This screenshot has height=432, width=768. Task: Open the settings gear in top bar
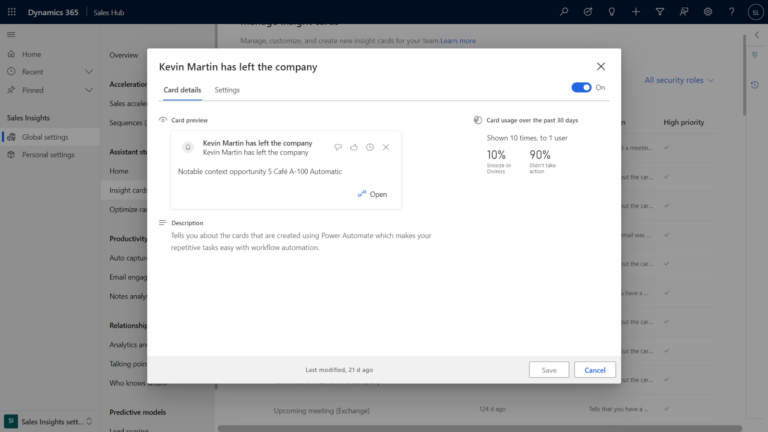708,11
